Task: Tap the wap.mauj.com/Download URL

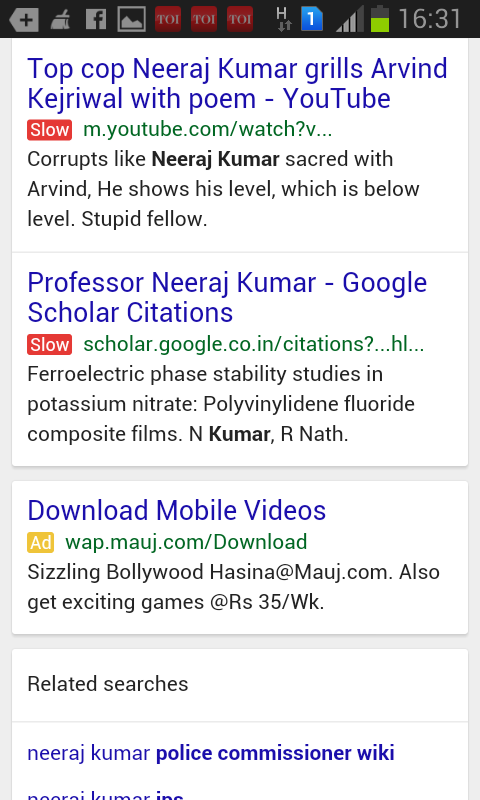Action: (x=186, y=542)
